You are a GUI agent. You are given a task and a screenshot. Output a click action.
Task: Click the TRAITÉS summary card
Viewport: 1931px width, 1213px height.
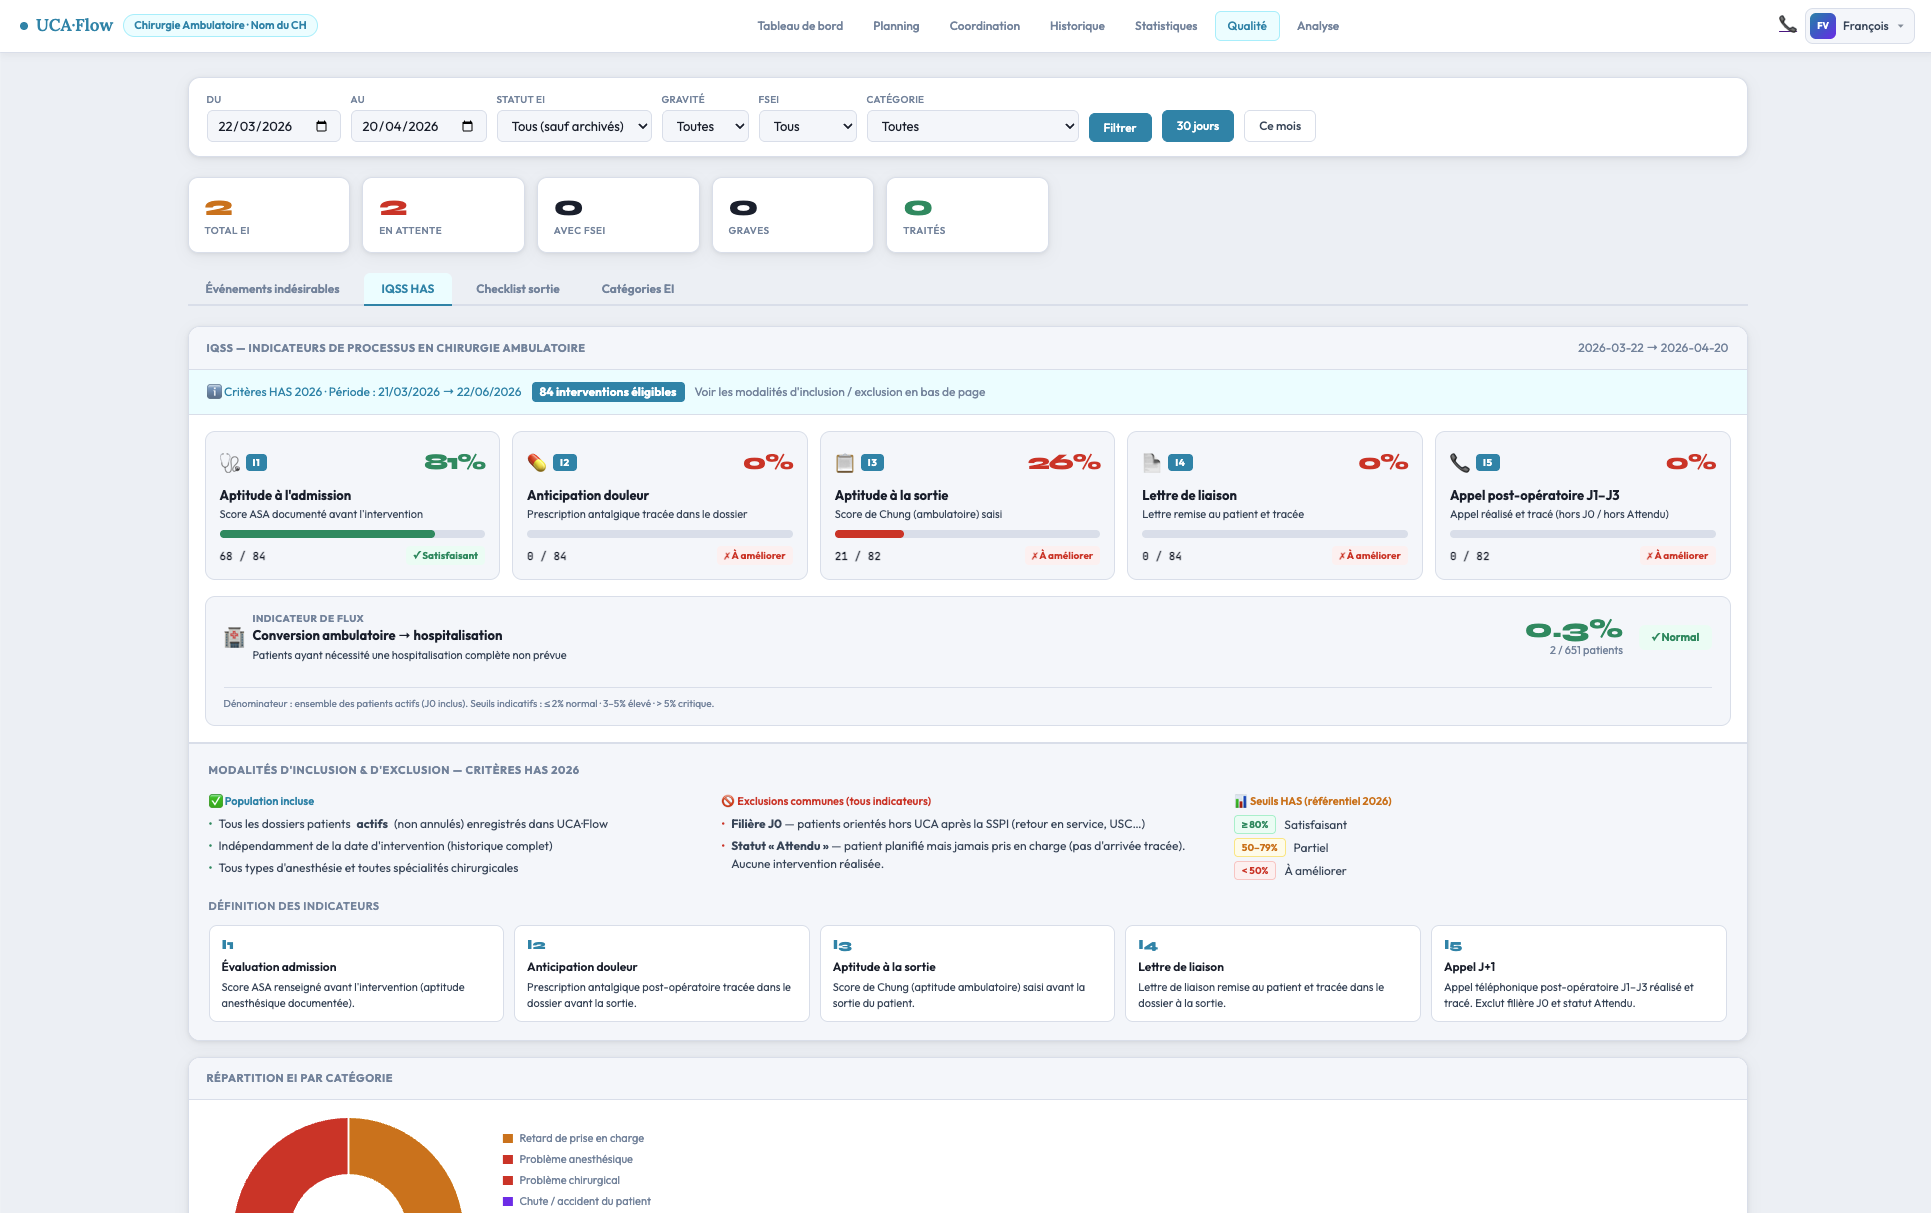(x=967, y=215)
